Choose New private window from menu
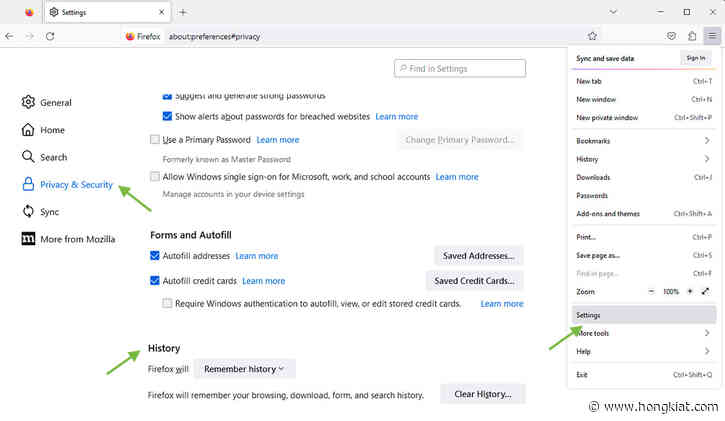 (x=644, y=117)
